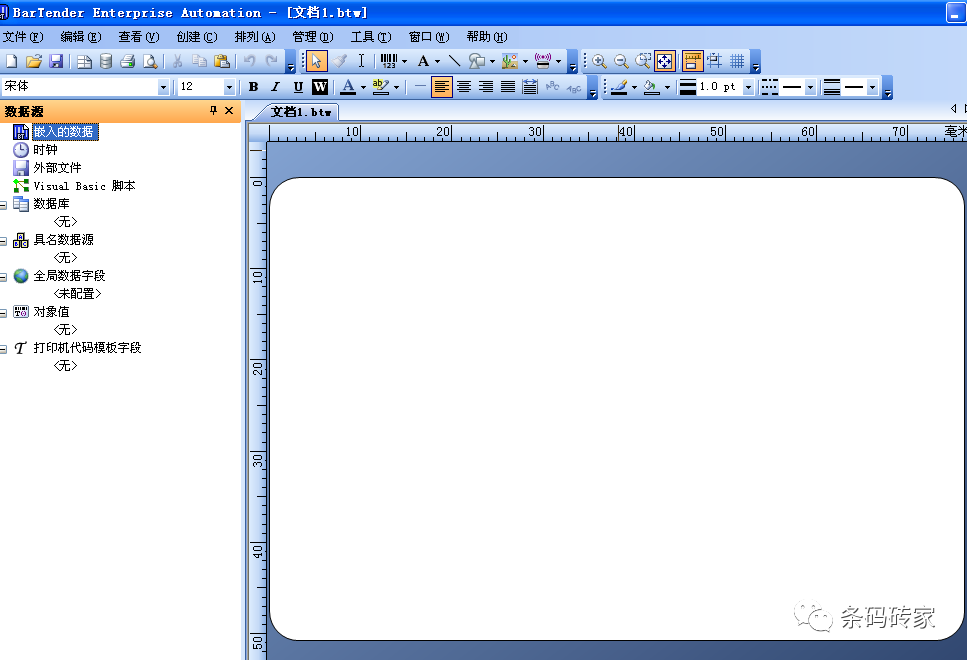Select 对象值 tree item
This screenshot has height=660, width=967.
tap(51, 312)
